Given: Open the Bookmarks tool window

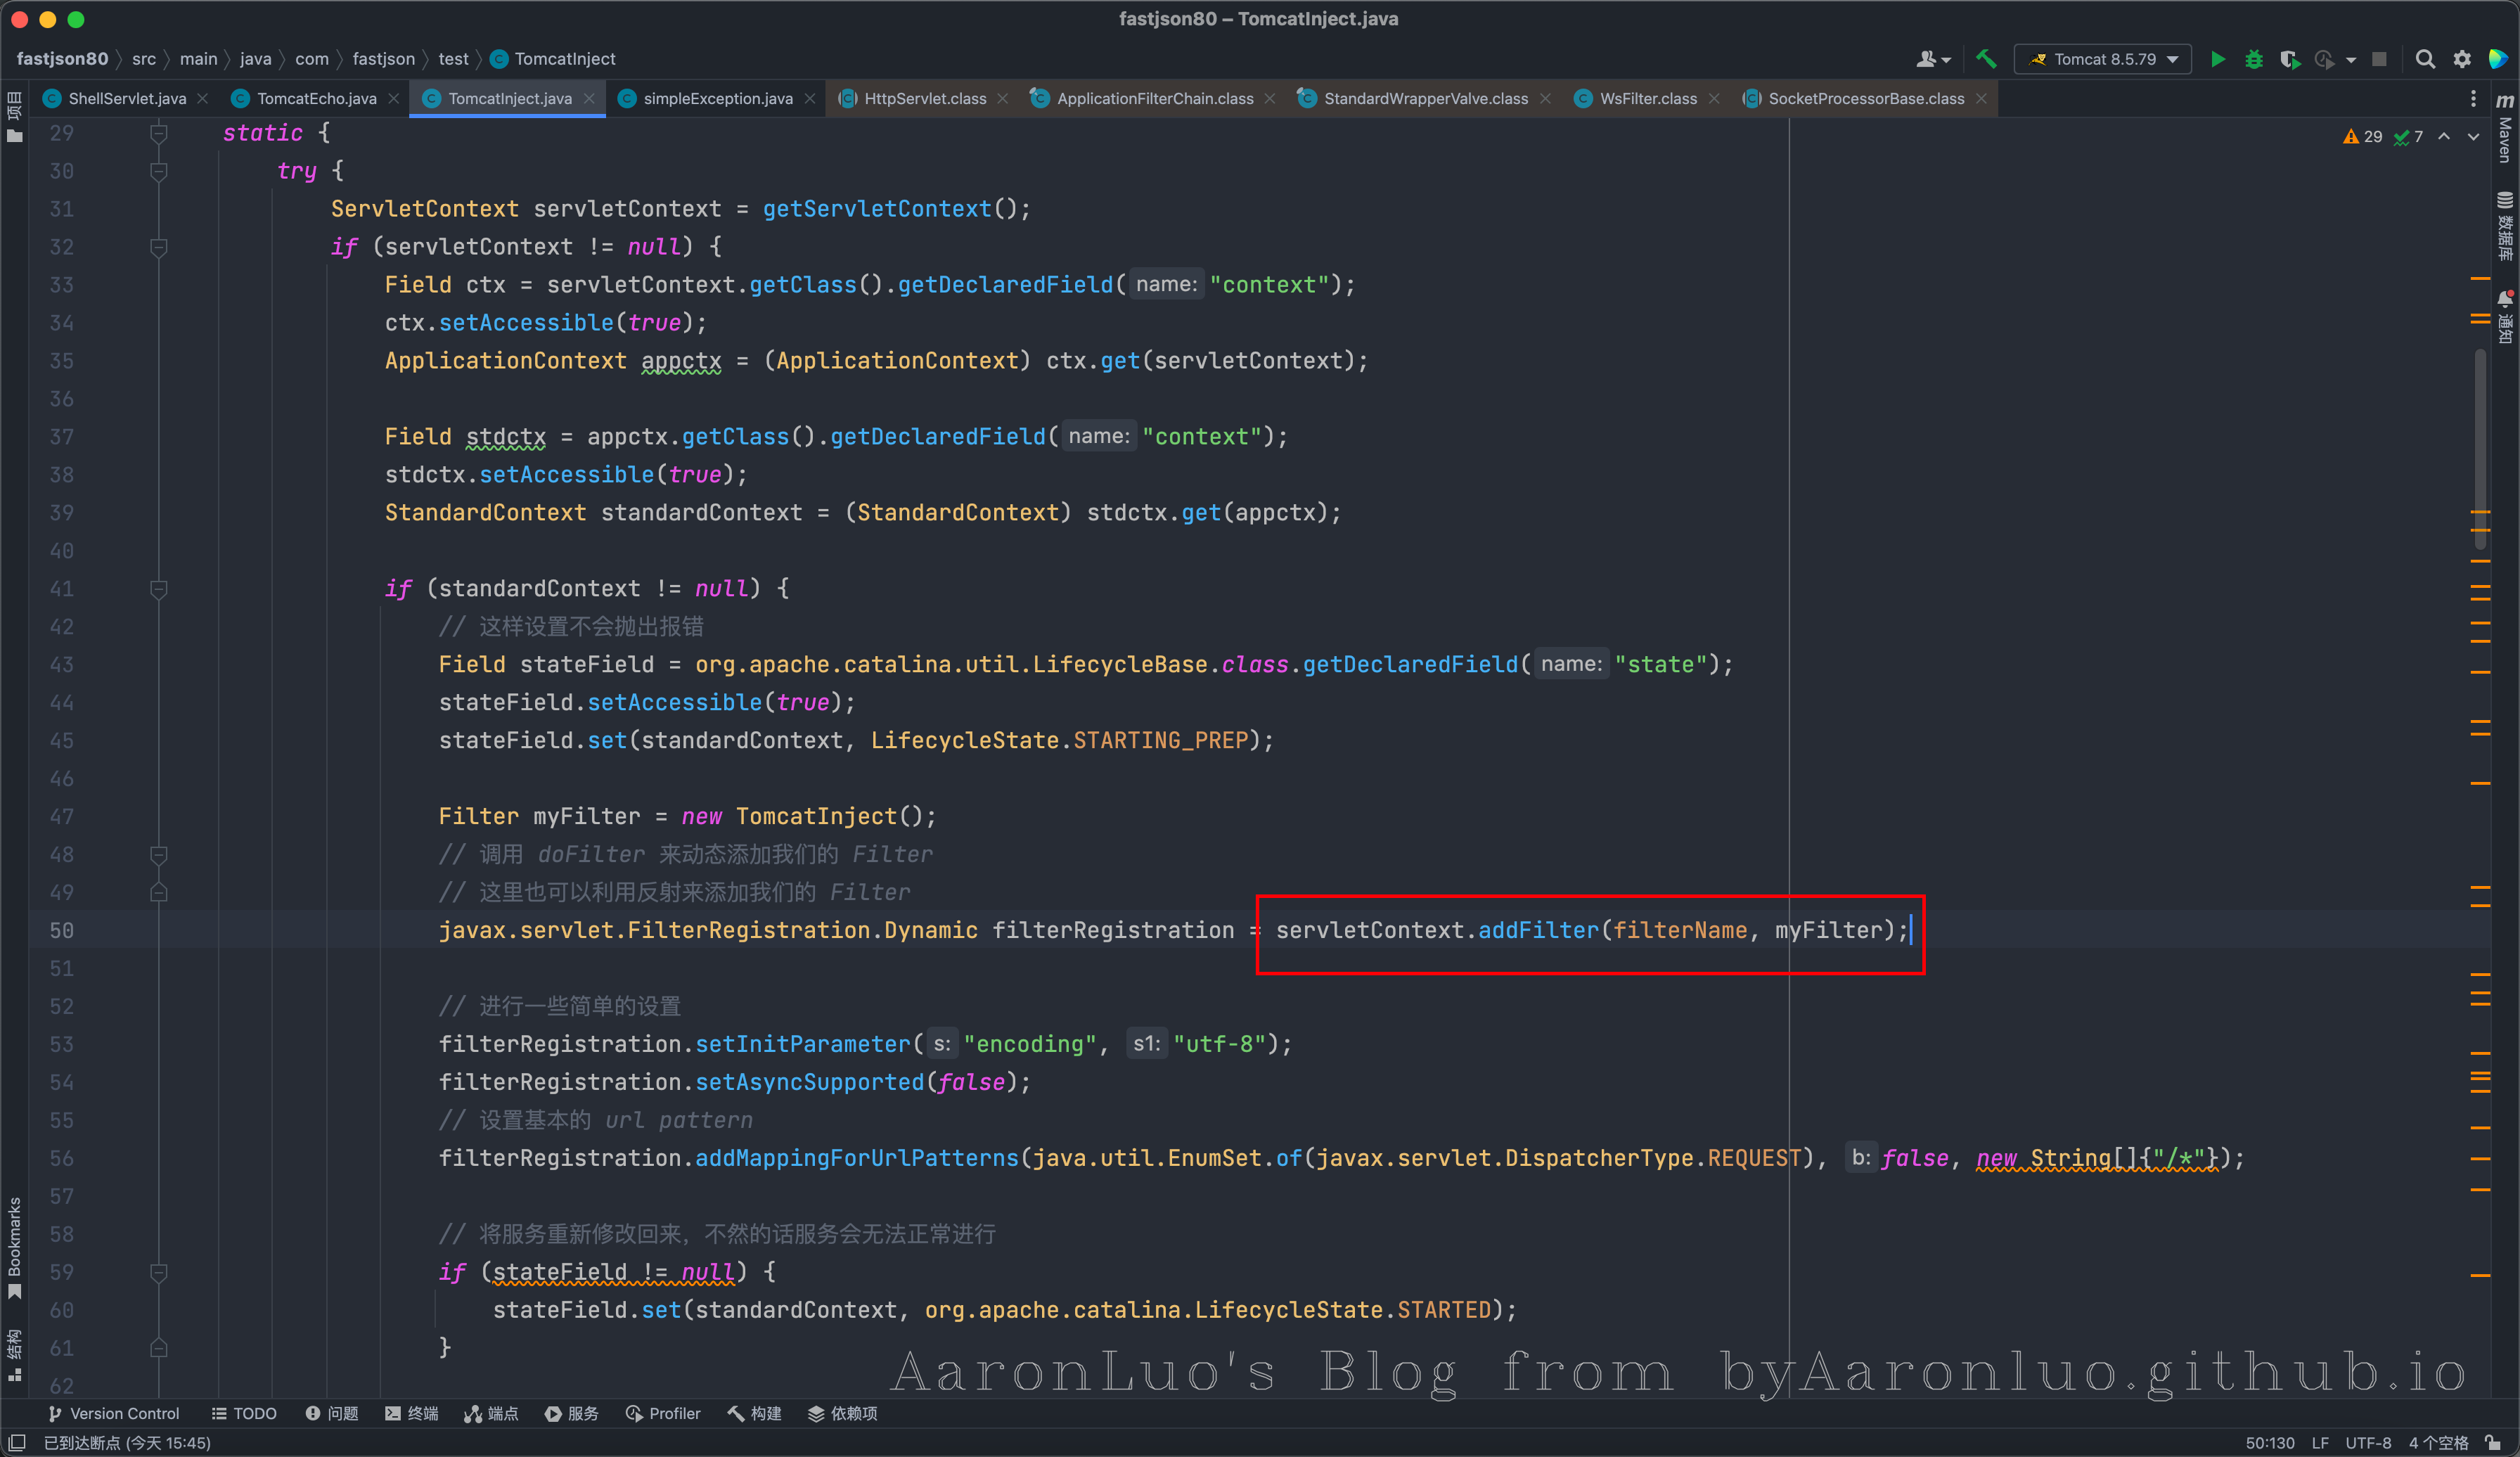Looking at the screenshot, I should click(14, 1248).
